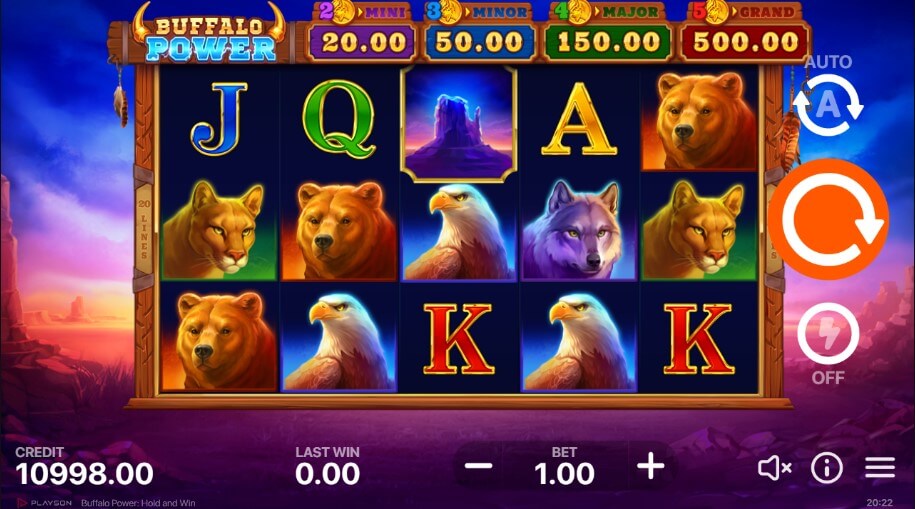
Task: Increase the bet with plus button
Action: (651, 466)
